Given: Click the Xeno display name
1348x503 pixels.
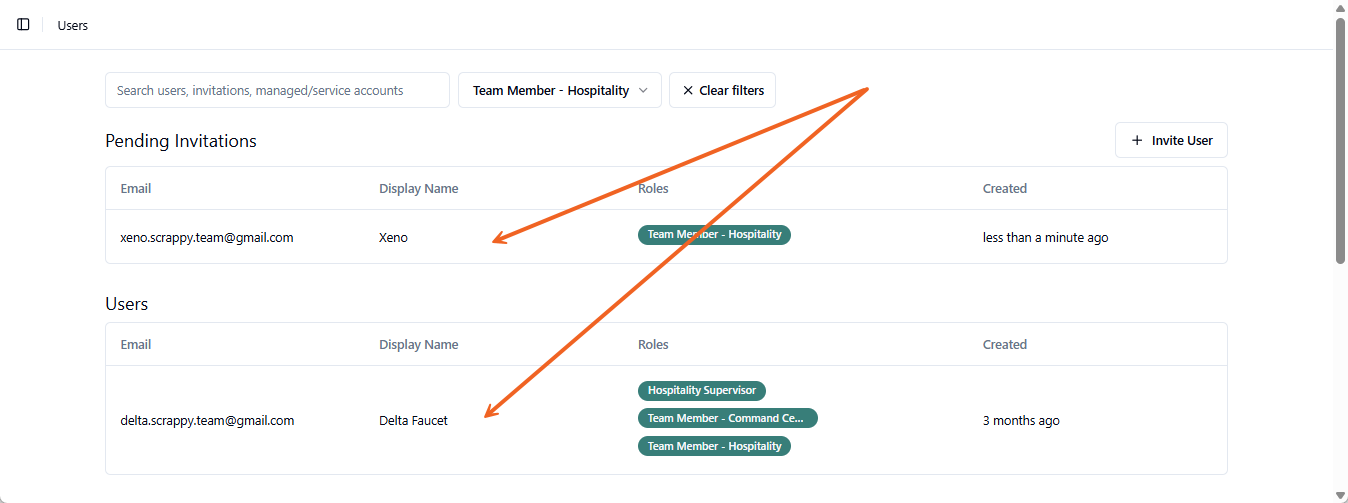Looking at the screenshot, I should click(393, 238).
